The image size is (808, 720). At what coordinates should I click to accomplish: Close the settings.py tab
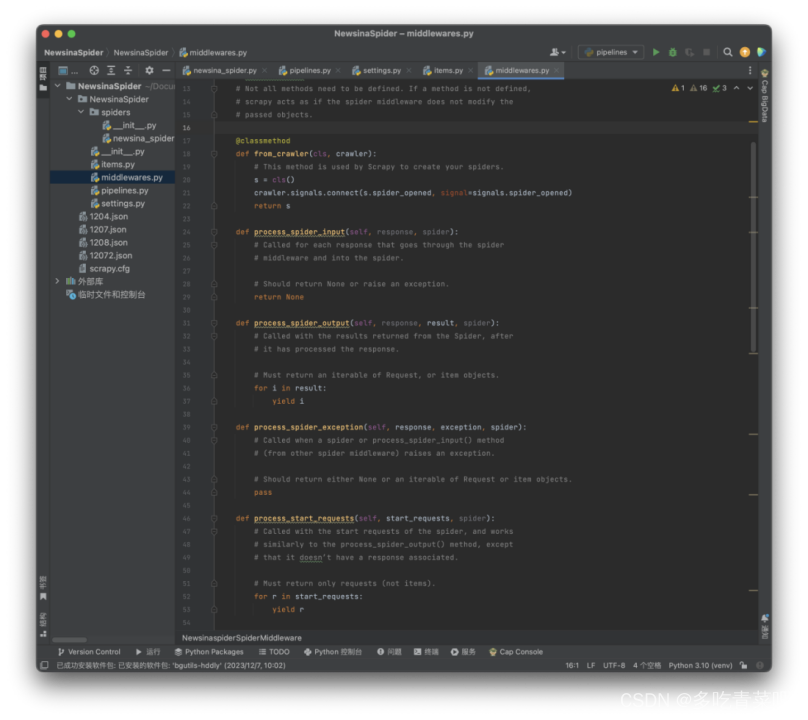point(409,71)
